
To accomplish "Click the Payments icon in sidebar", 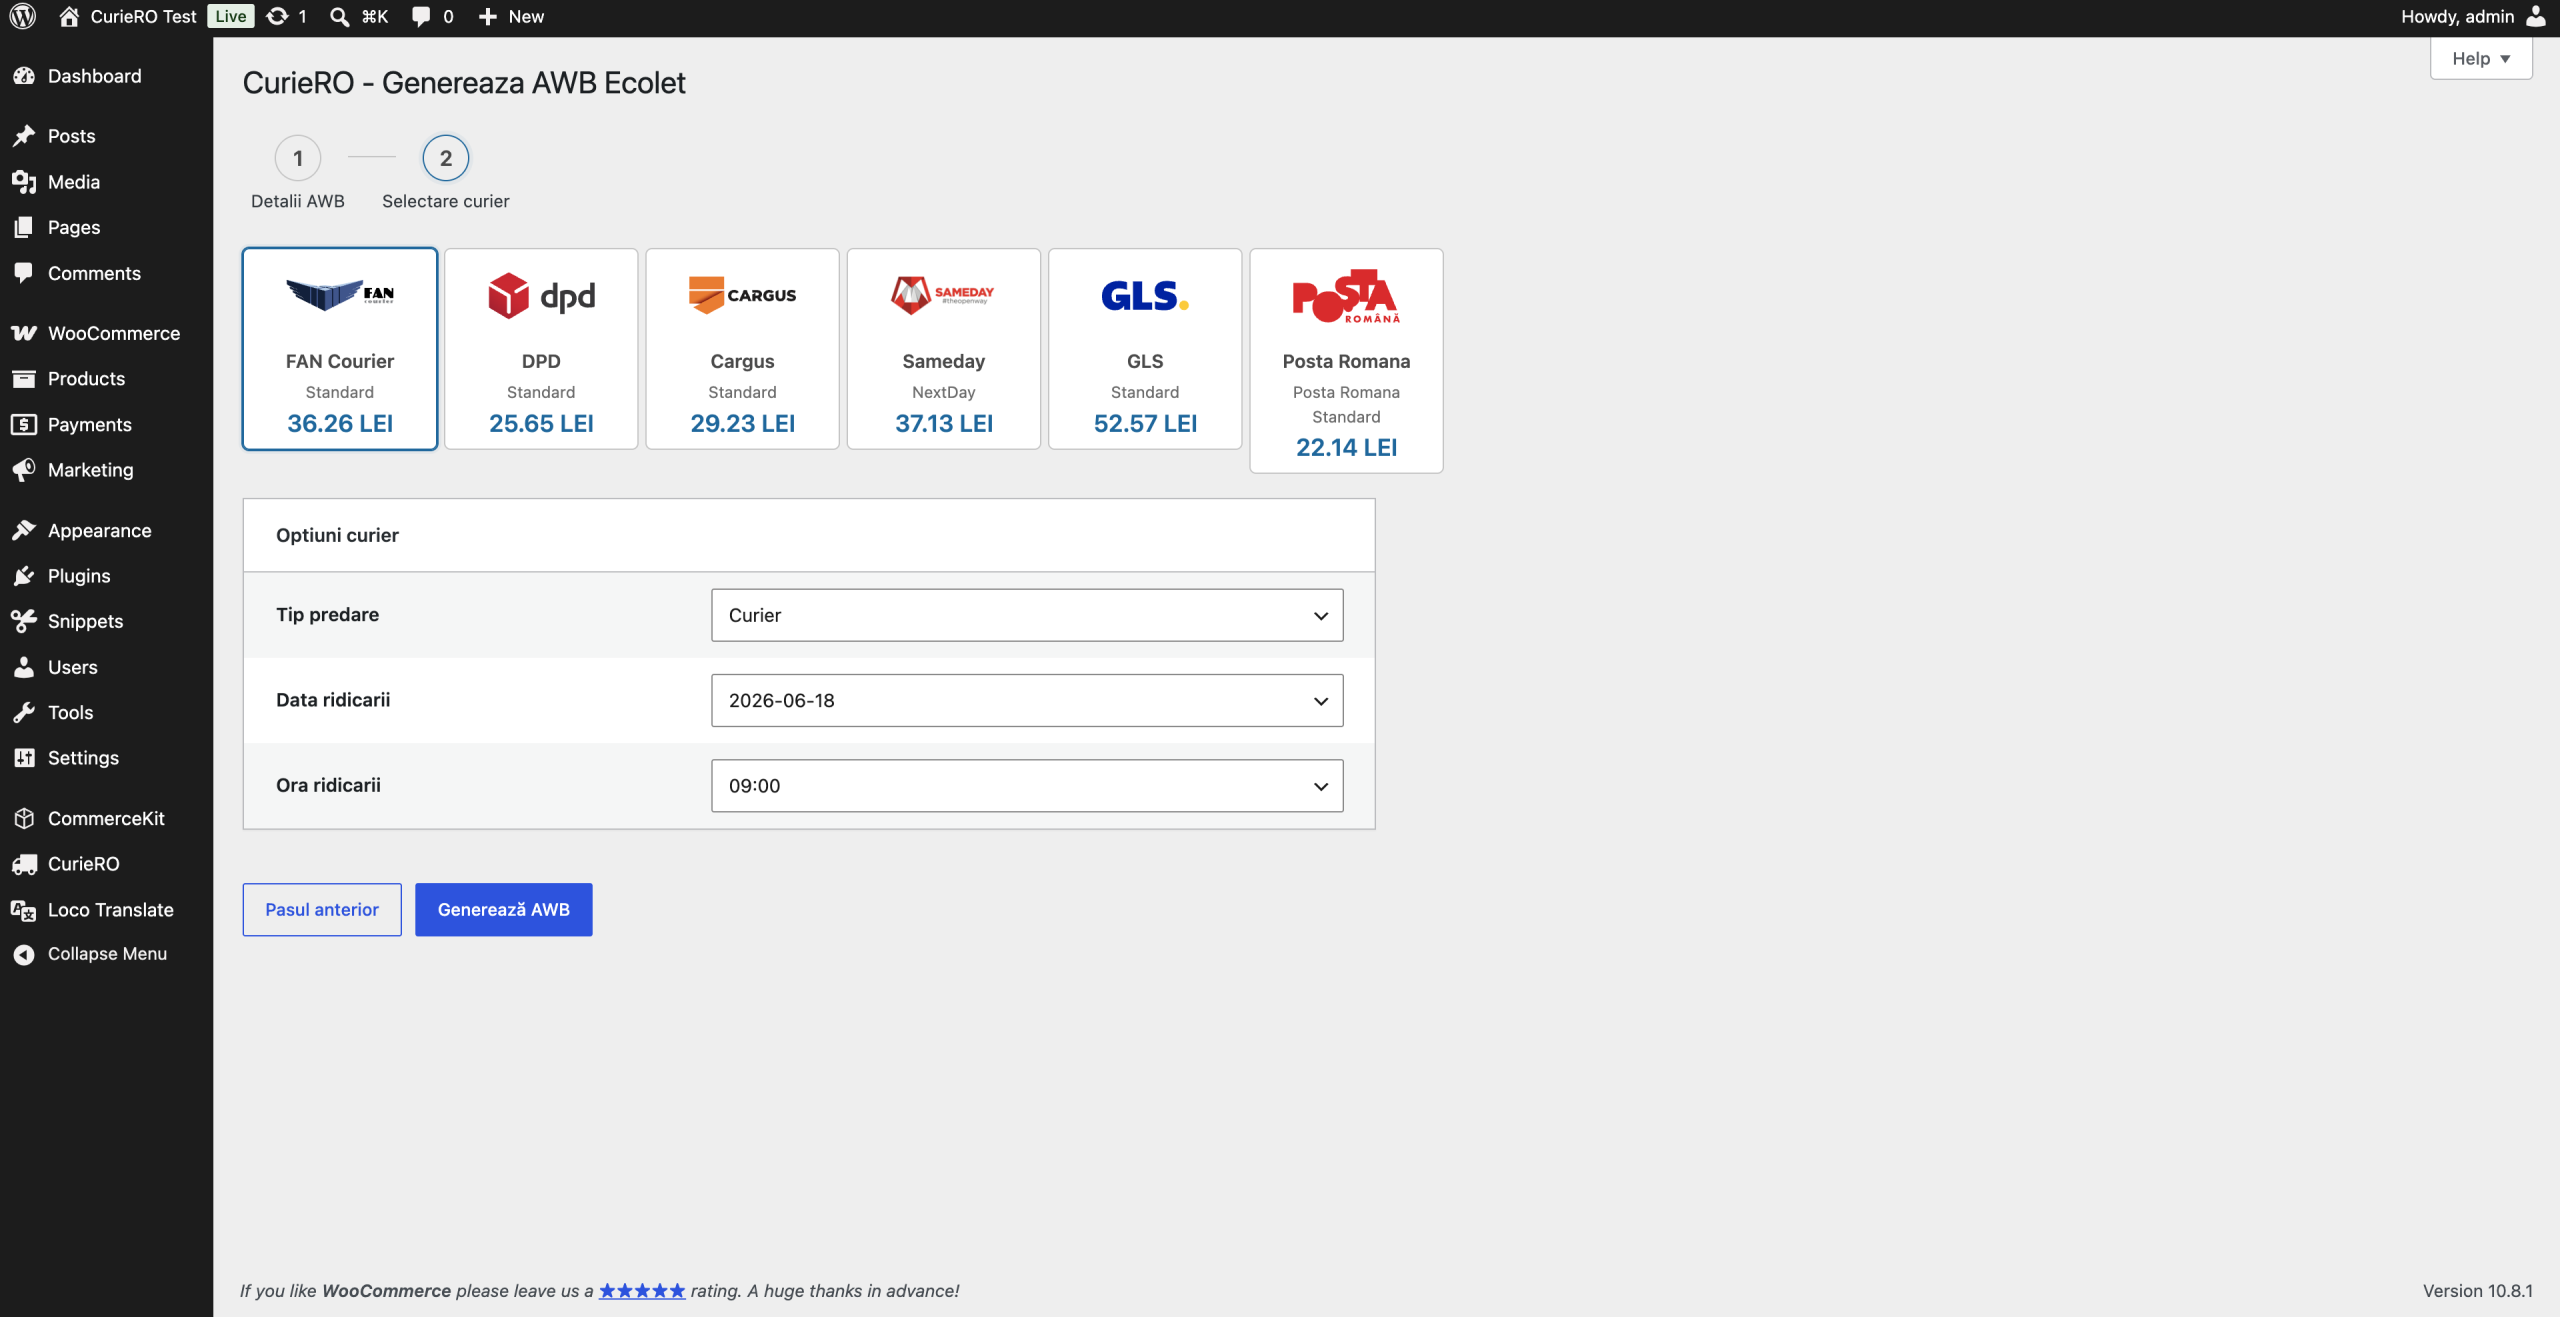I will click(x=24, y=424).
